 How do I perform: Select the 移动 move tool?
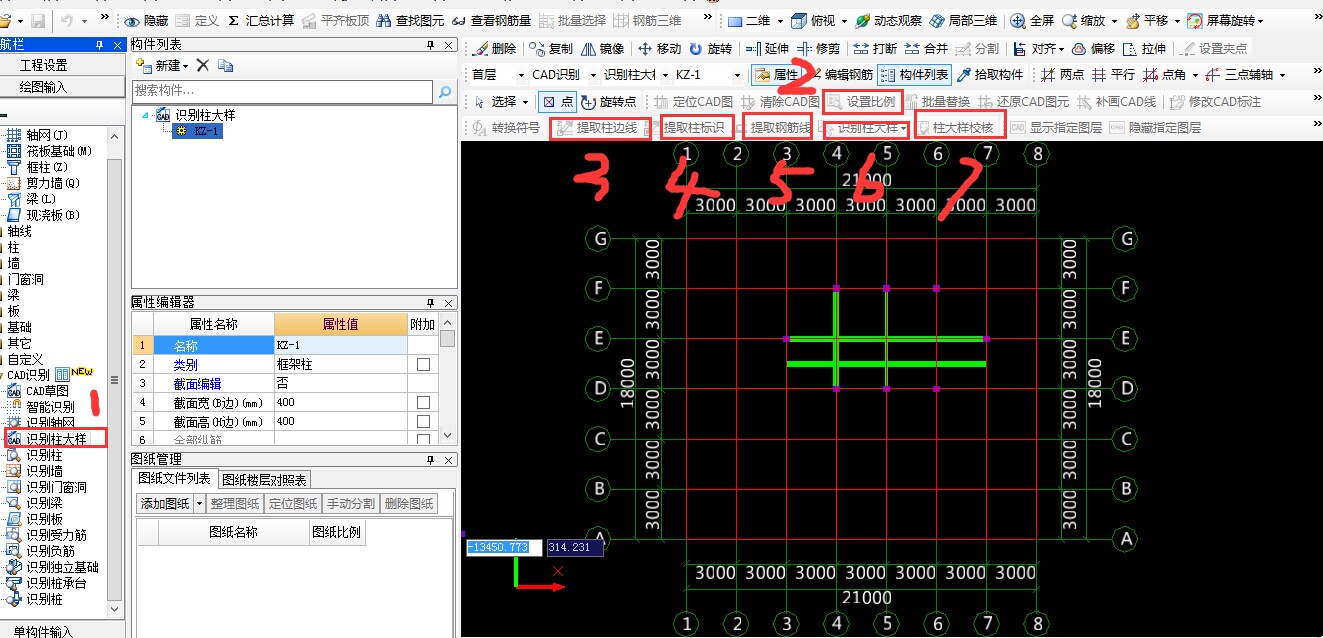660,48
